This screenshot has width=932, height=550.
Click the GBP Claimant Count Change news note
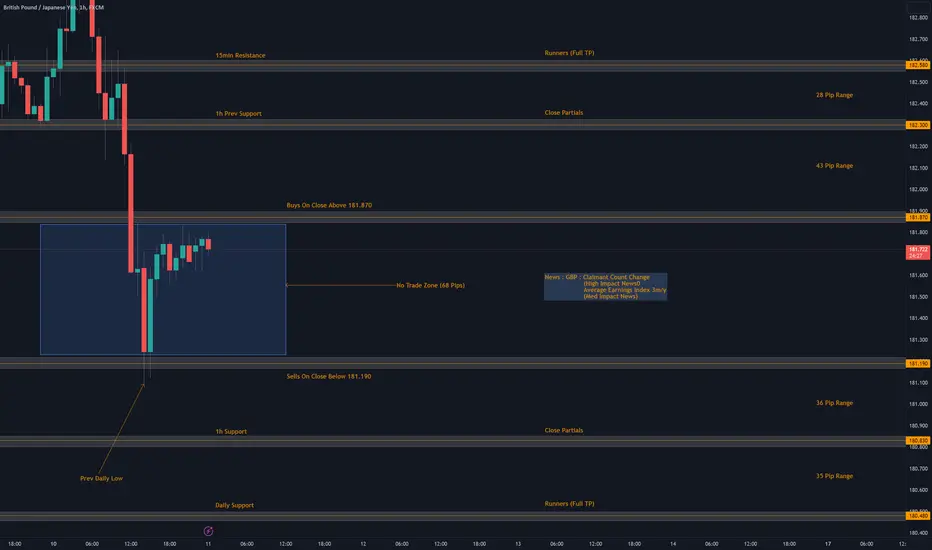pos(605,287)
